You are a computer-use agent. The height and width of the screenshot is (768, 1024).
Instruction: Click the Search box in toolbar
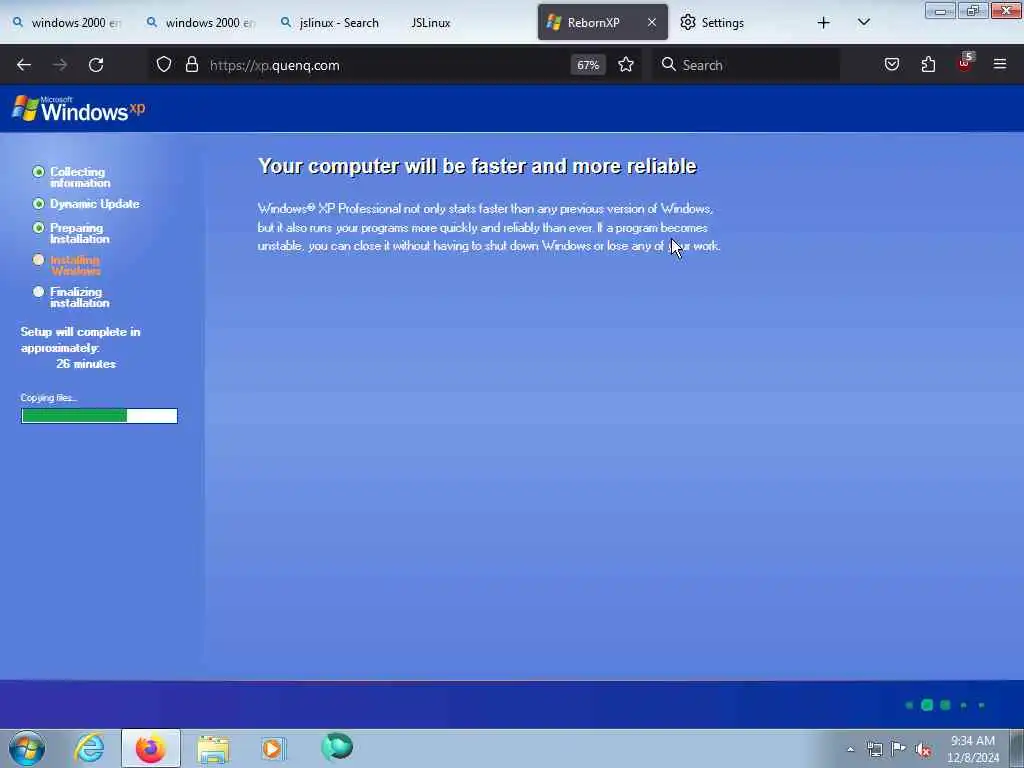click(746, 65)
